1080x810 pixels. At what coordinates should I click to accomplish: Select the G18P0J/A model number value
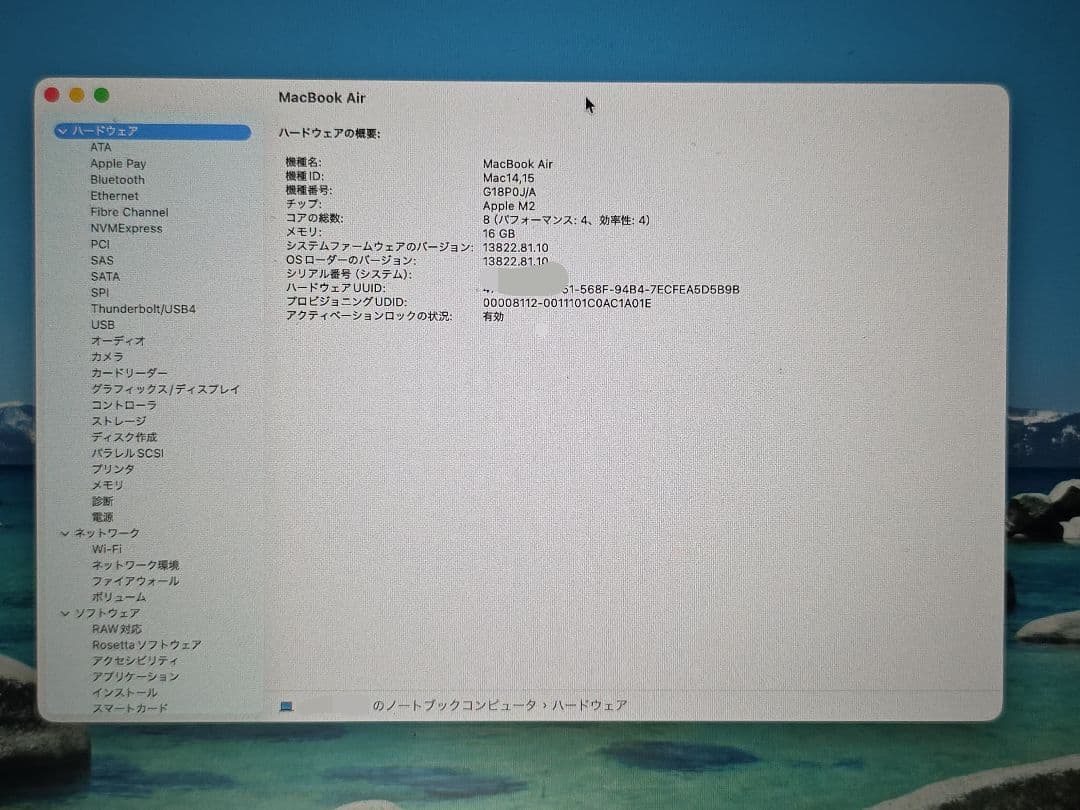[x=509, y=192]
